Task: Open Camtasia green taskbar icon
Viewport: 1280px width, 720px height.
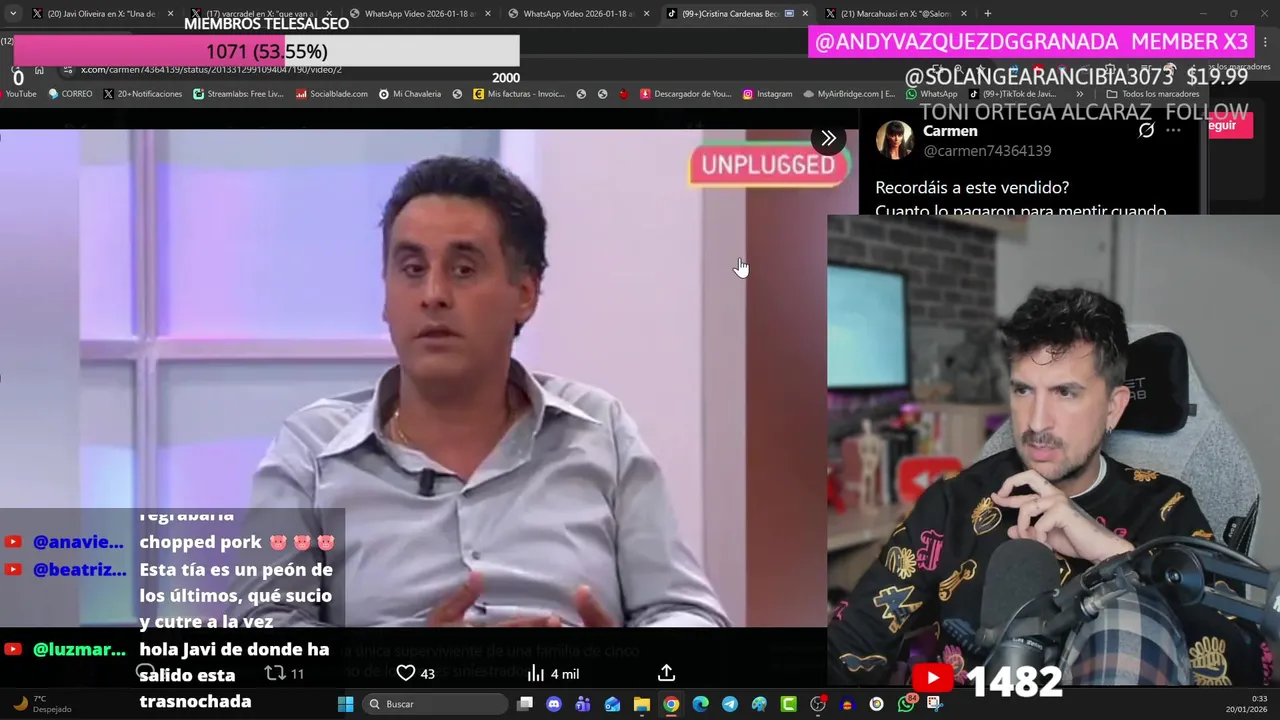Action: [788, 704]
